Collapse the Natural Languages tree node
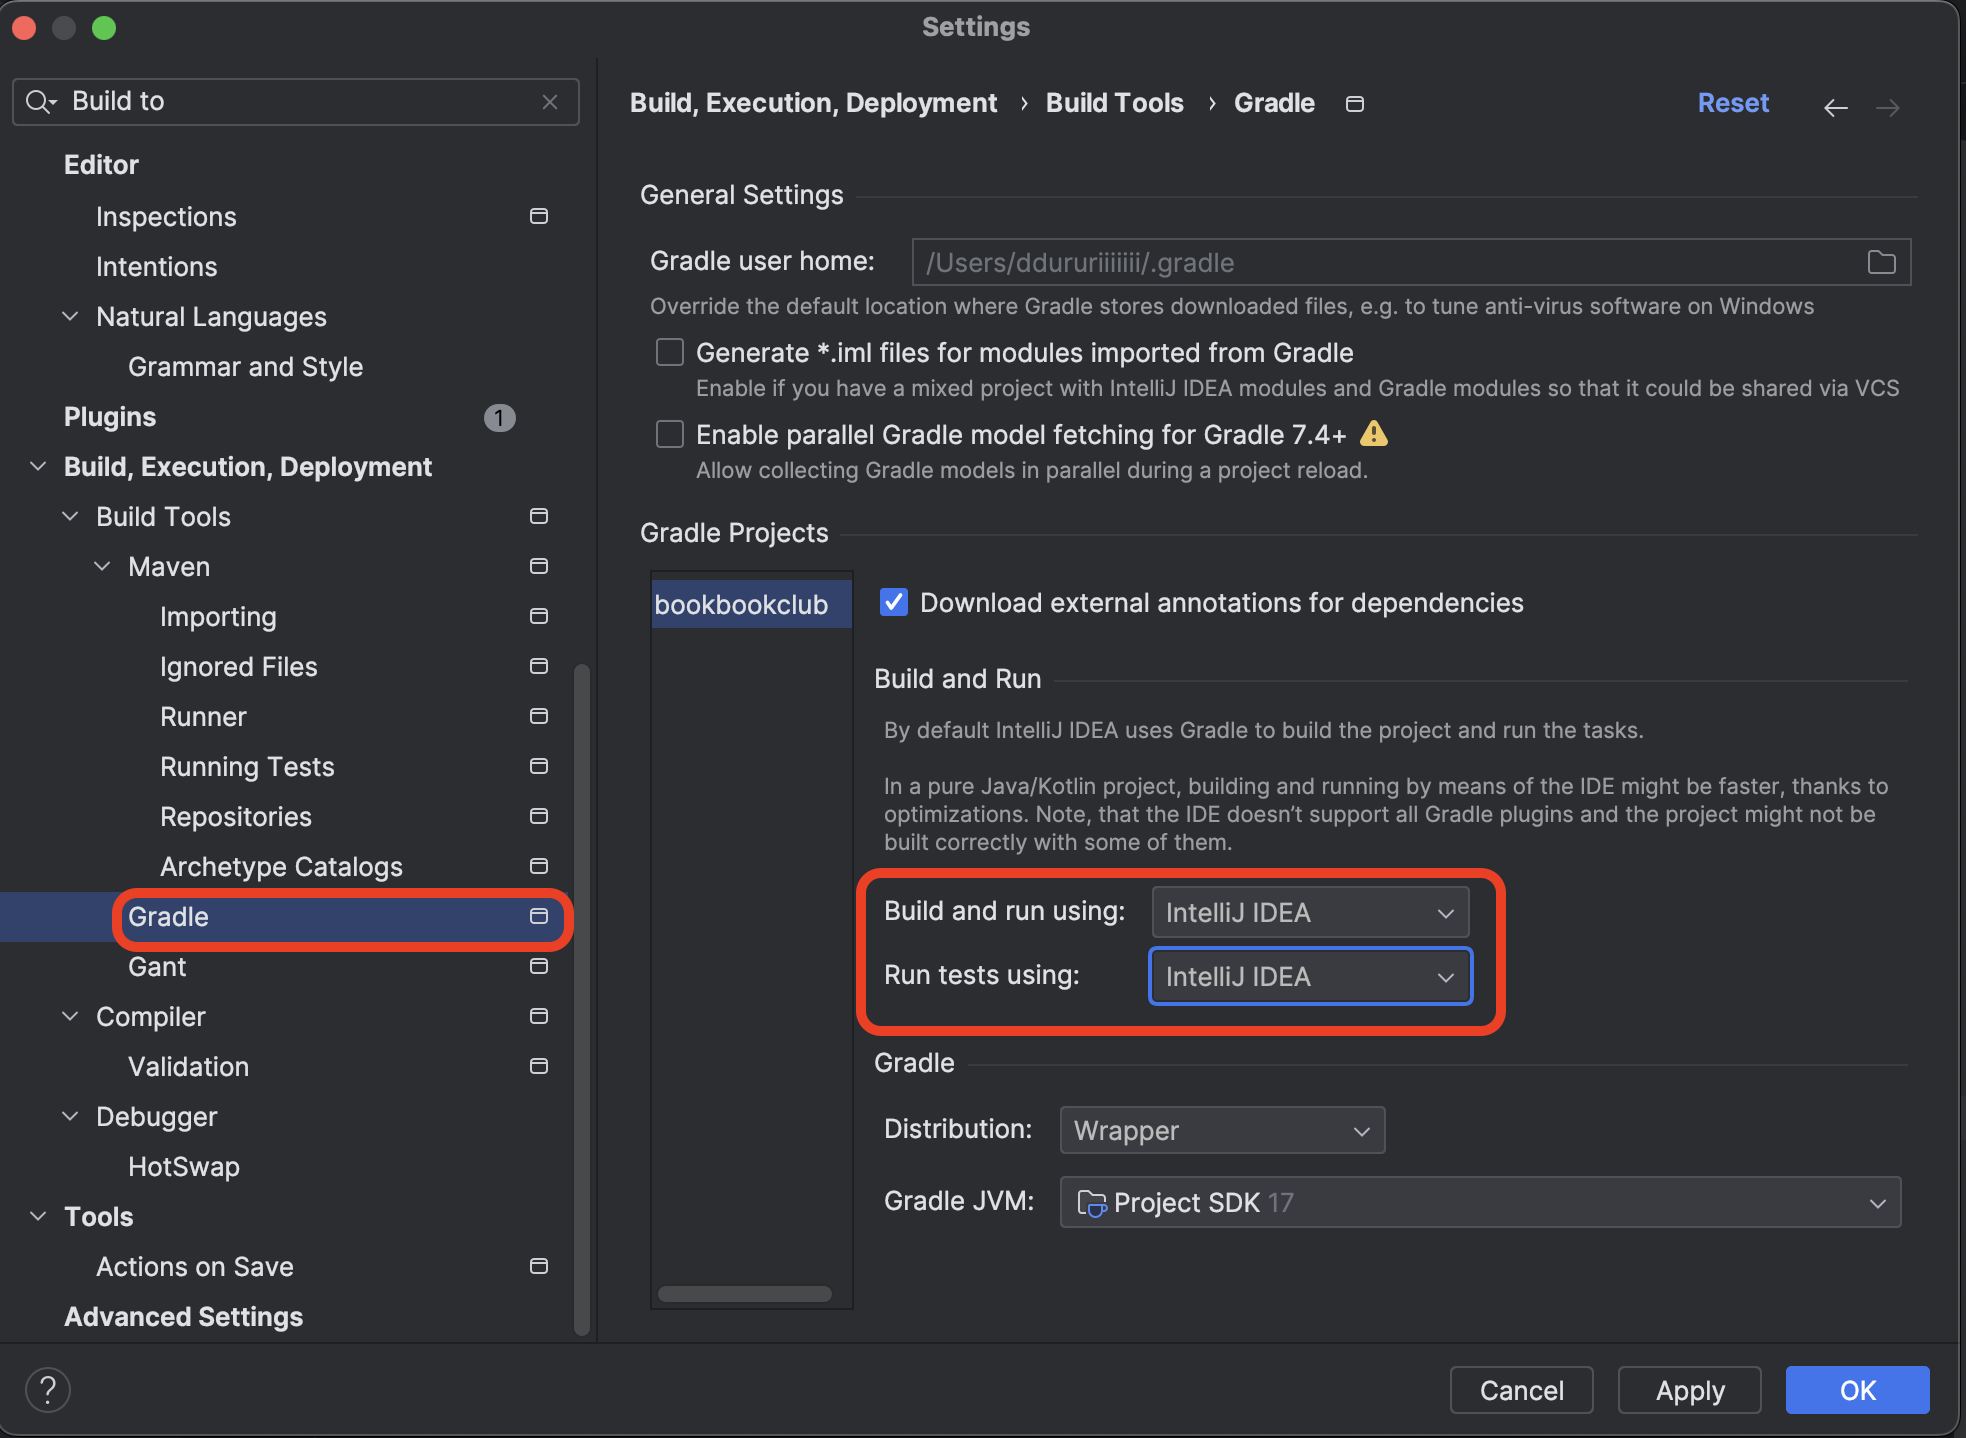 click(70, 316)
